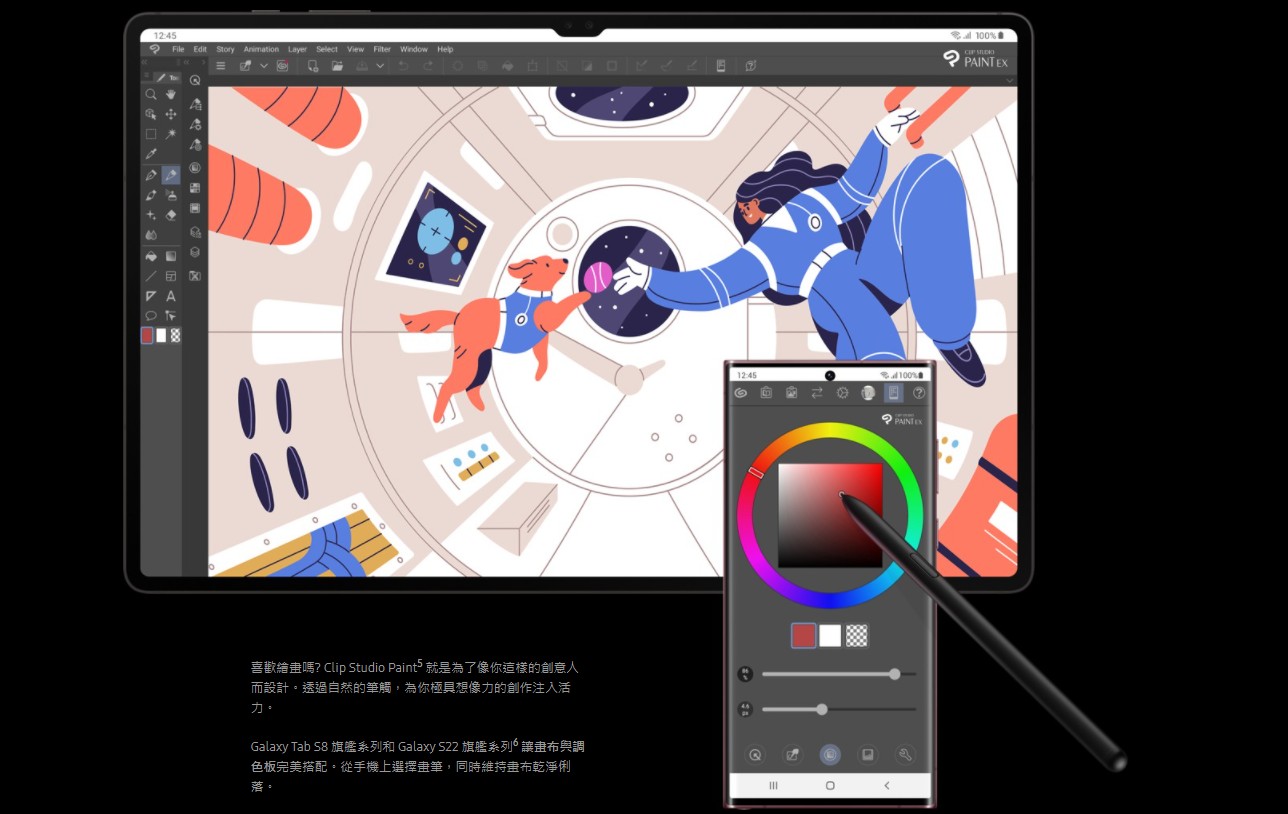Choose the Blend droplets tool
Image resolution: width=1288 pixels, height=814 pixels.
[x=151, y=234]
